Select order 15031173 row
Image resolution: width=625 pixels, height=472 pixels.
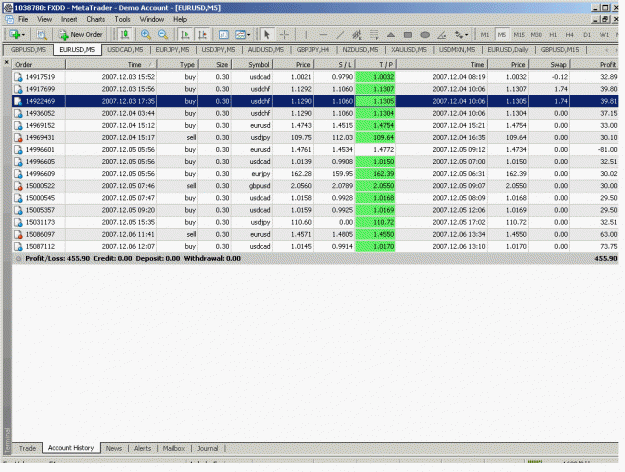point(315,222)
